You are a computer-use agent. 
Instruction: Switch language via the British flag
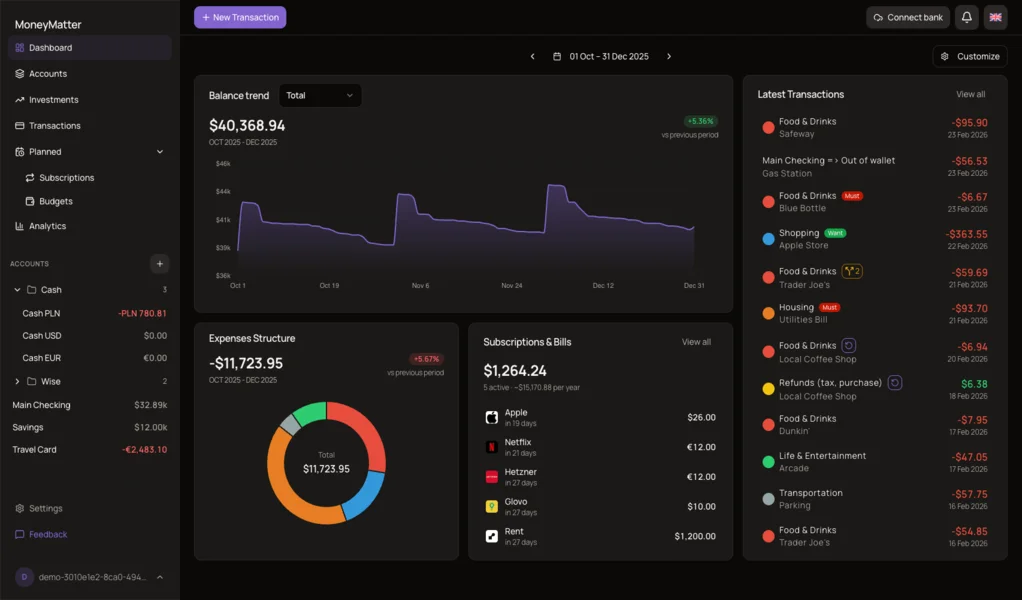(995, 17)
